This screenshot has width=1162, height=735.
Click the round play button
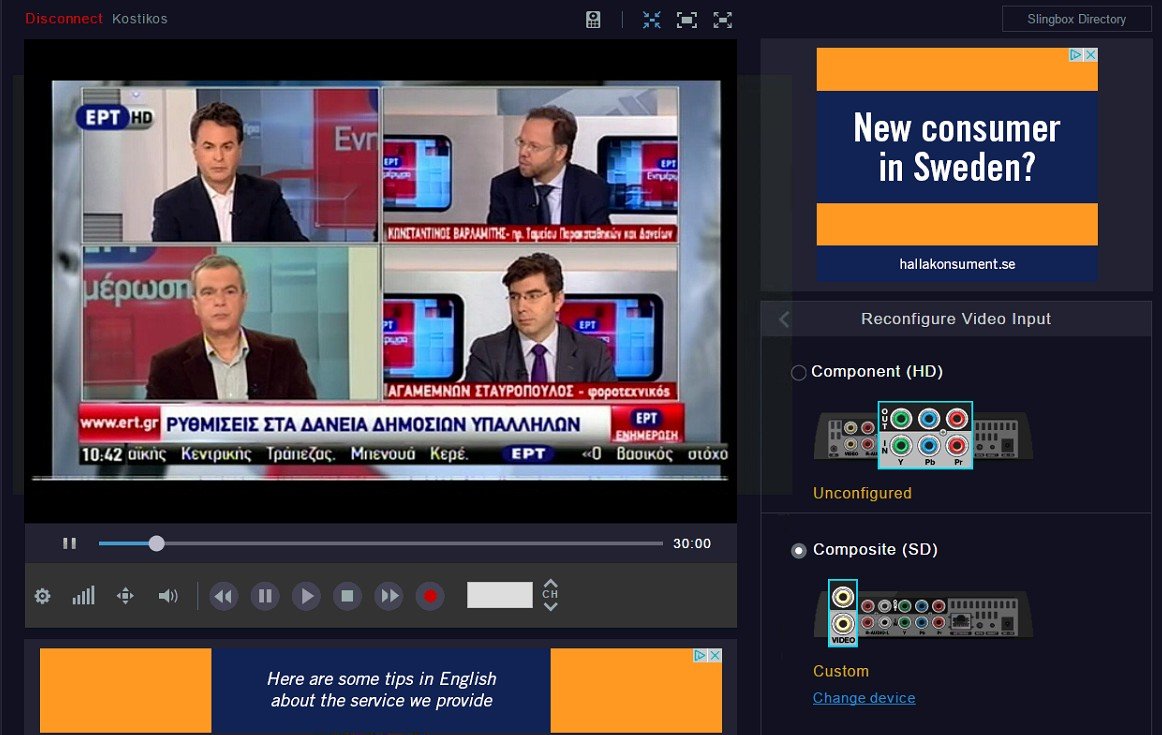(x=306, y=596)
